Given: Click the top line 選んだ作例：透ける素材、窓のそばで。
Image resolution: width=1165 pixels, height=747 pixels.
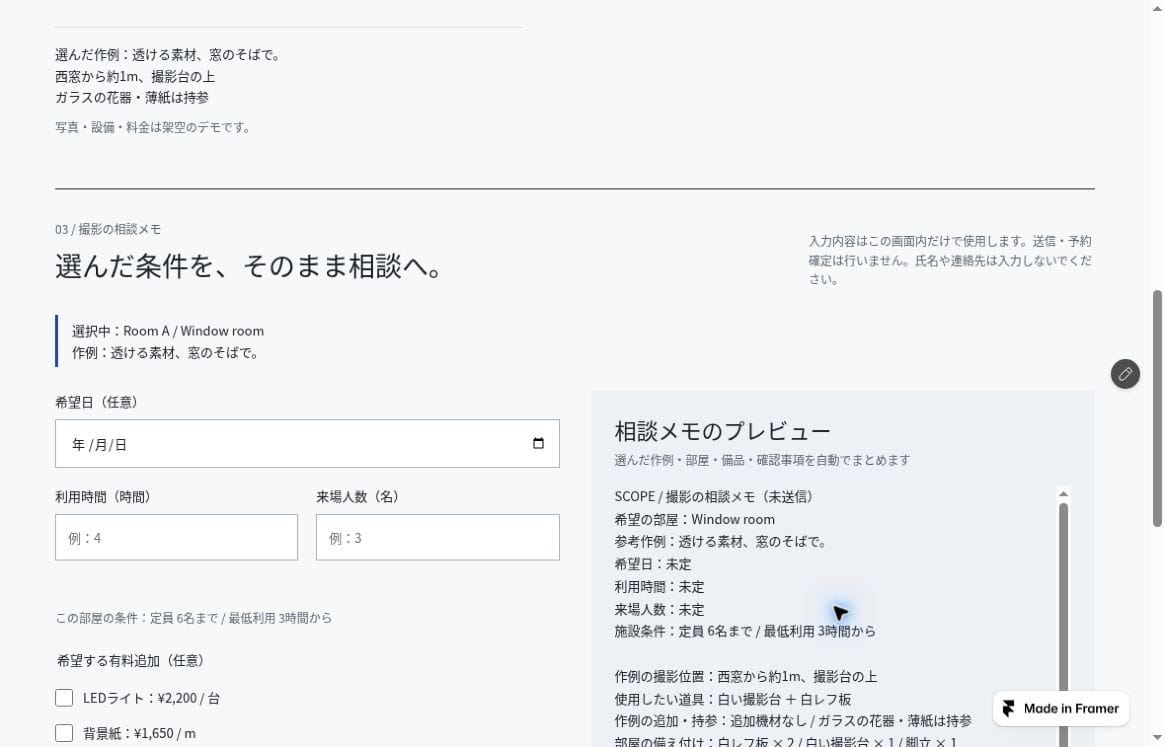Looking at the screenshot, I should click(x=167, y=55).
